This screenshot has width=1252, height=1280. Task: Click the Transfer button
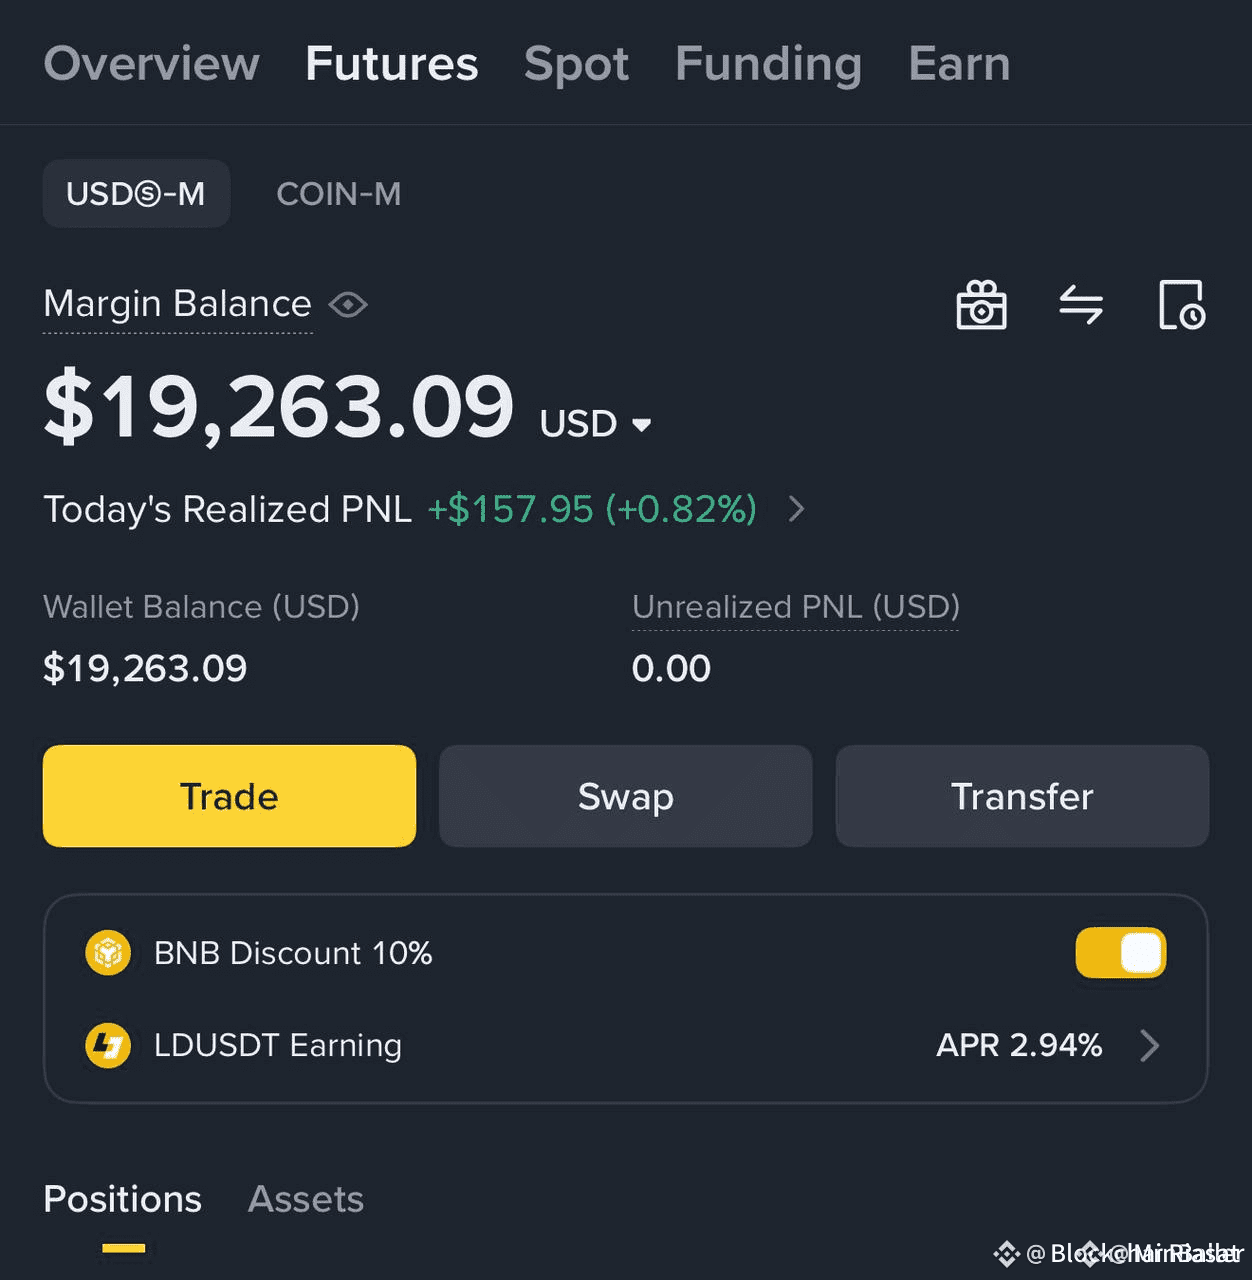click(x=1022, y=796)
